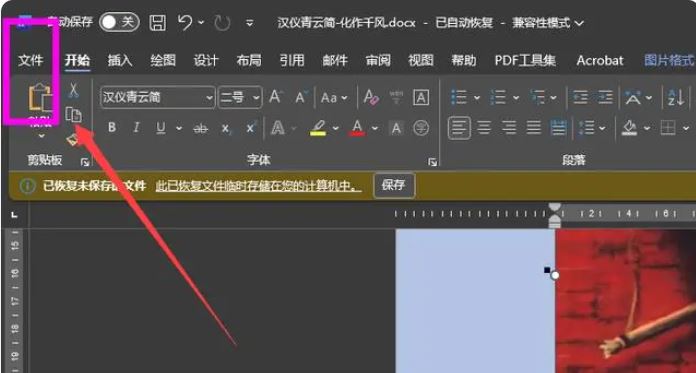Open the clipboard (剪贴板) dialog launcher
The width and height of the screenshot is (696, 373).
pyautogui.click(x=85, y=163)
